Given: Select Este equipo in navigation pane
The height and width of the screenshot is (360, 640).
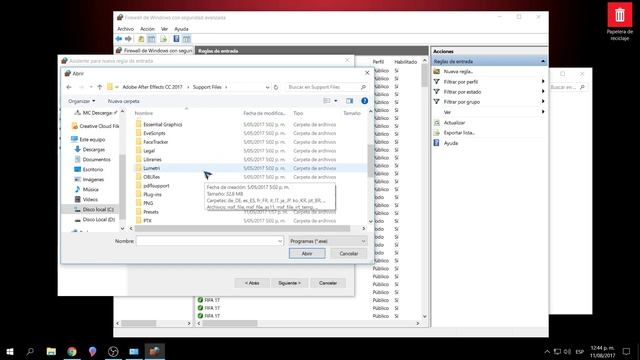Looking at the screenshot, I should [x=92, y=140].
